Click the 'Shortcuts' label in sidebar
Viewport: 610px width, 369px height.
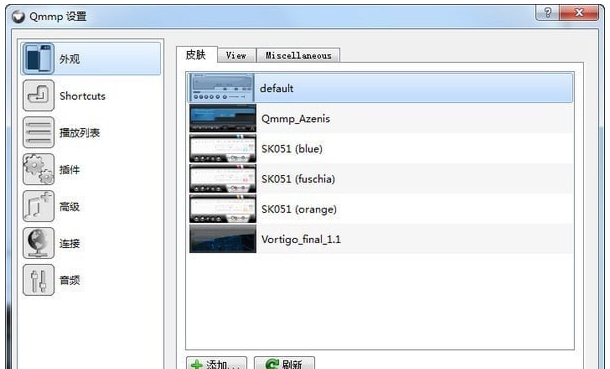(x=82, y=96)
